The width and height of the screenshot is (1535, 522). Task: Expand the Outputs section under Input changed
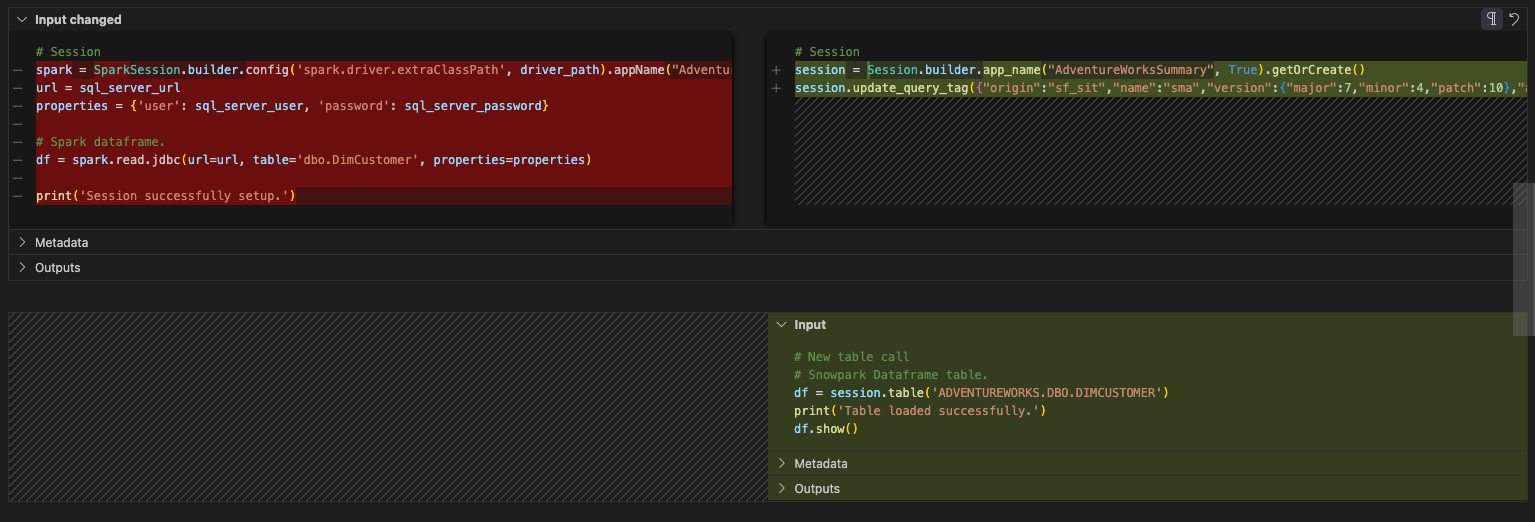(22, 268)
